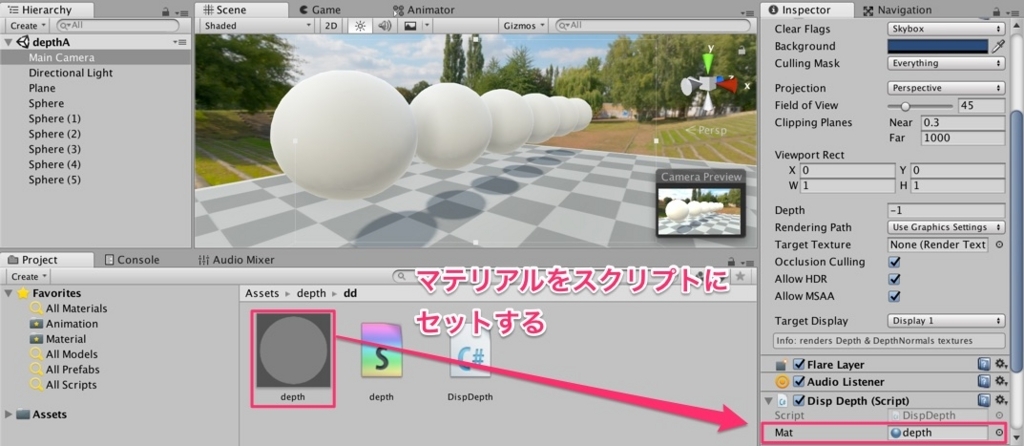Image resolution: width=1024 pixels, height=446 pixels.
Task: Switch to the Audio Mixer tab
Action: click(x=236, y=260)
